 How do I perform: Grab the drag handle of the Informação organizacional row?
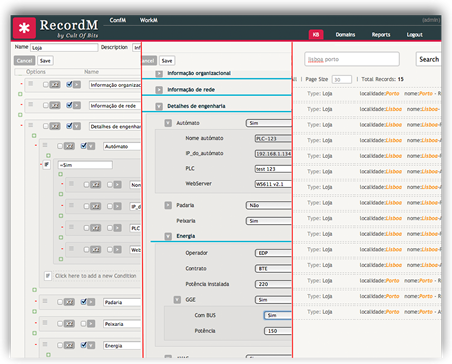pos(31,84)
